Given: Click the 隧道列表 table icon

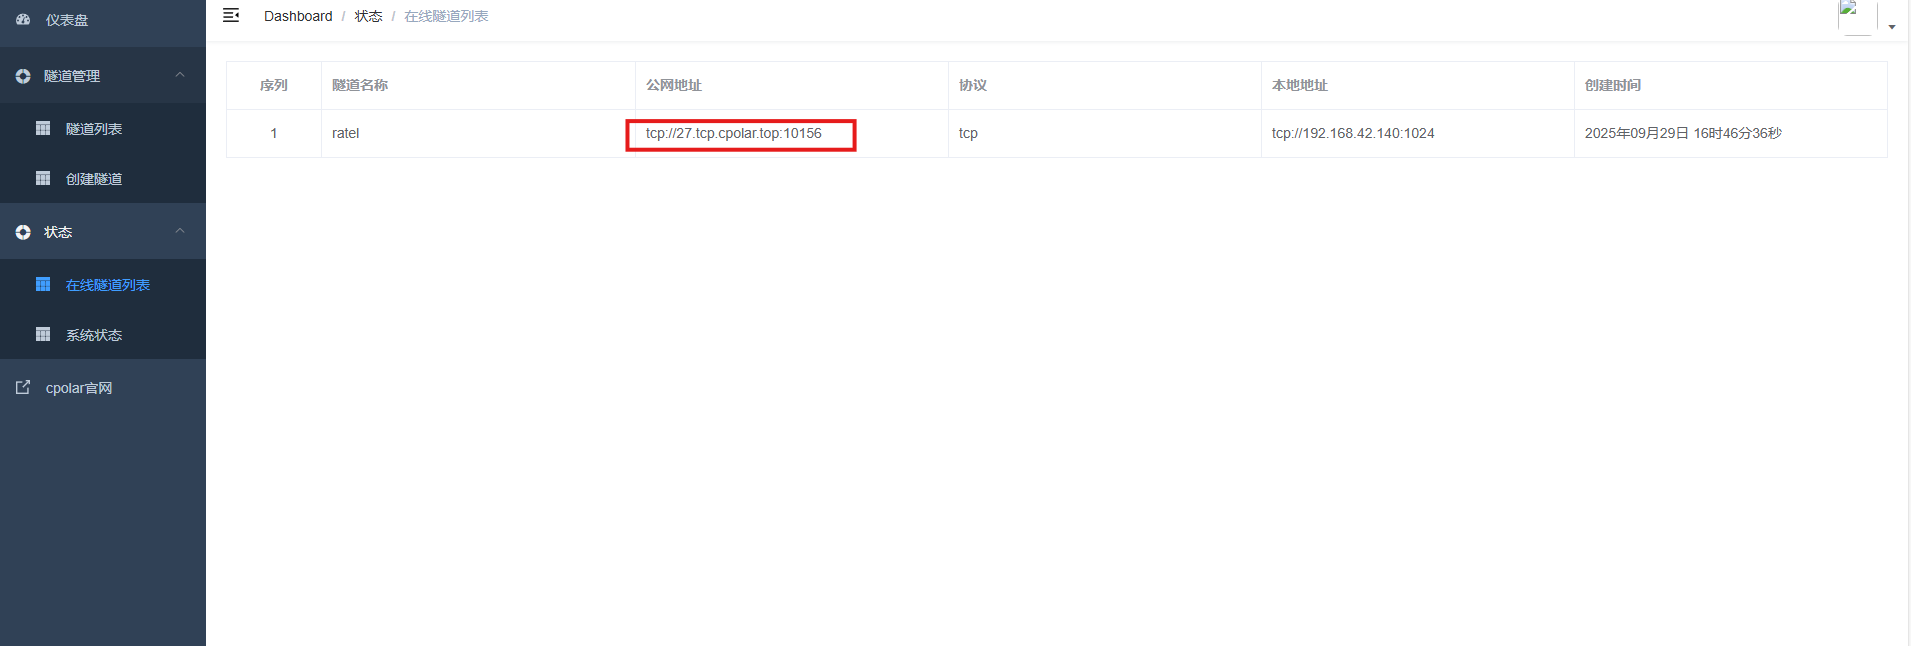Looking at the screenshot, I should coord(43,128).
